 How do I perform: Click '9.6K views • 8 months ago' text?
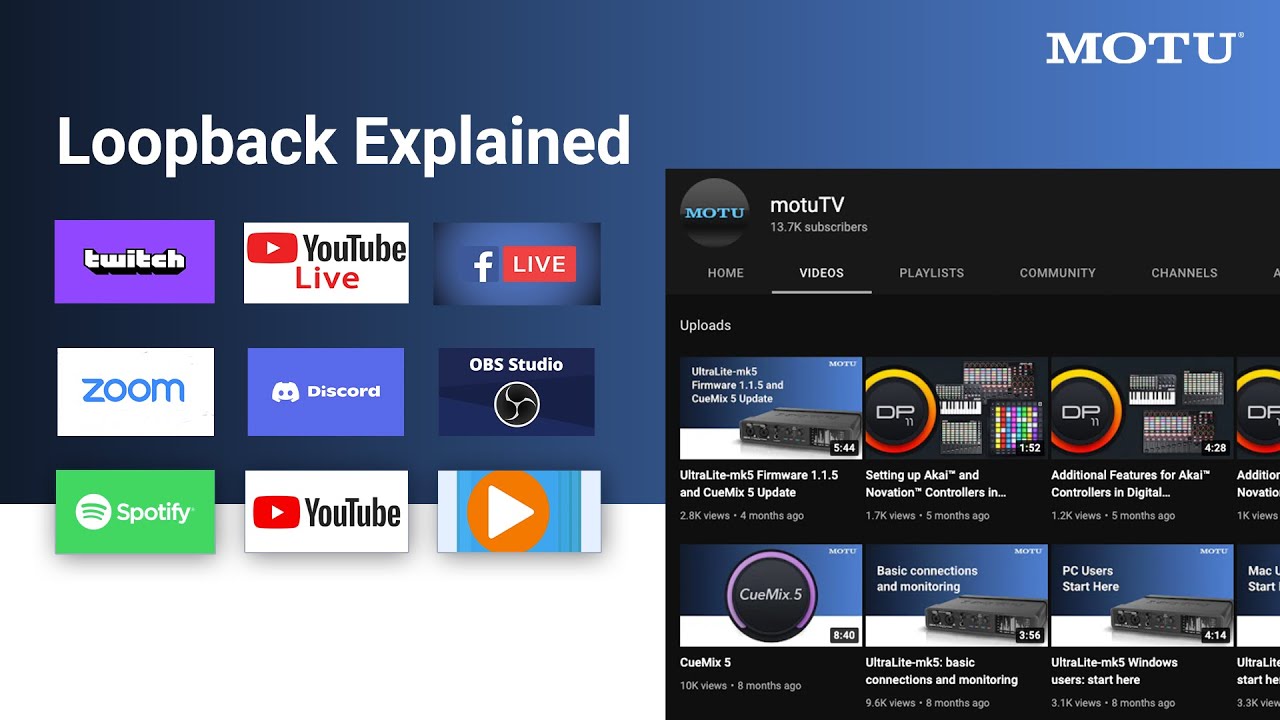[927, 703]
